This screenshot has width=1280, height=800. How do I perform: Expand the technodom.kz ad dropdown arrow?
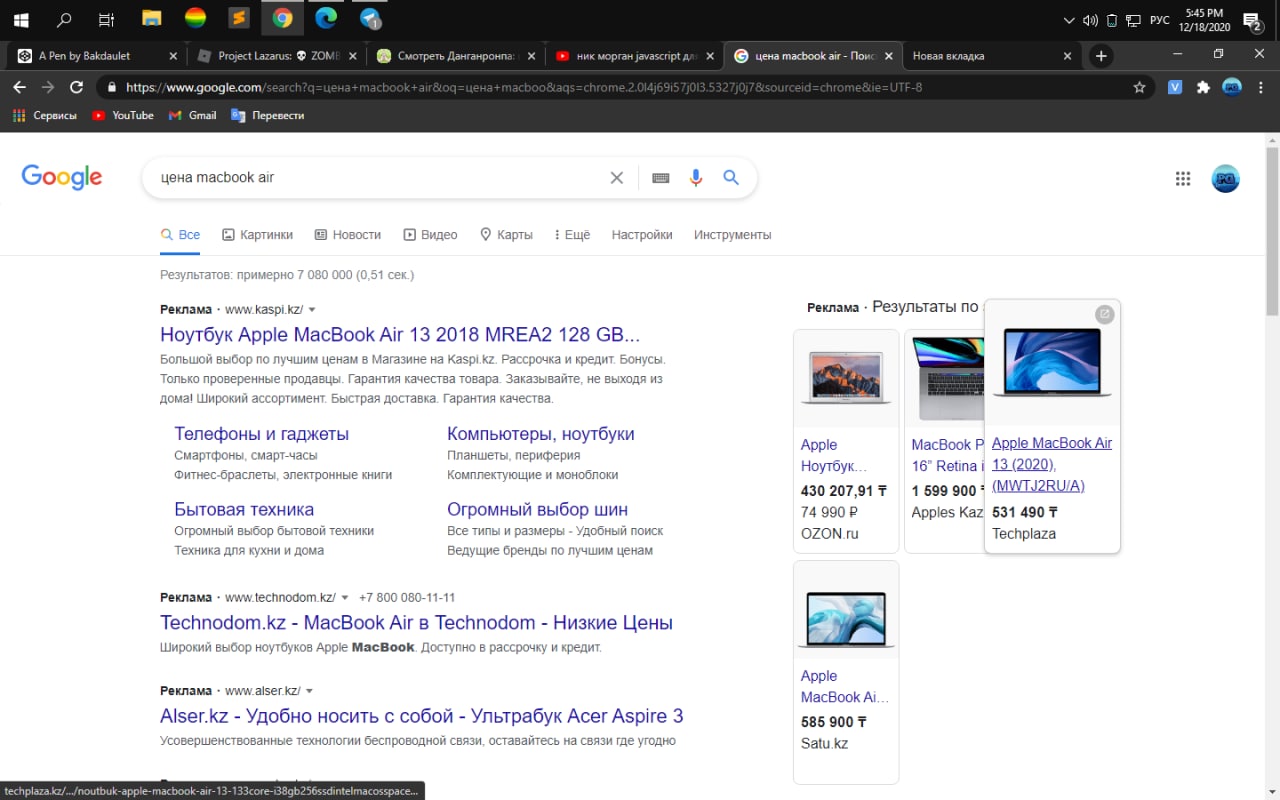(x=345, y=598)
